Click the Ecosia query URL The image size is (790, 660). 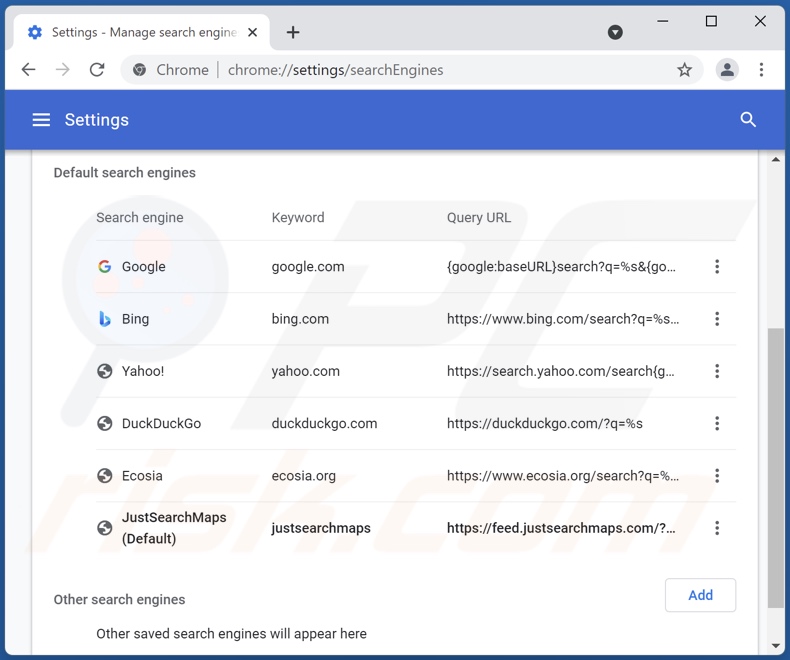tap(563, 476)
